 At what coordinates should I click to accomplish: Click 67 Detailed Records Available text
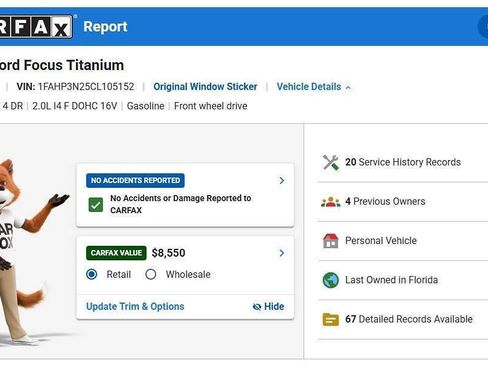coord(409,319)
